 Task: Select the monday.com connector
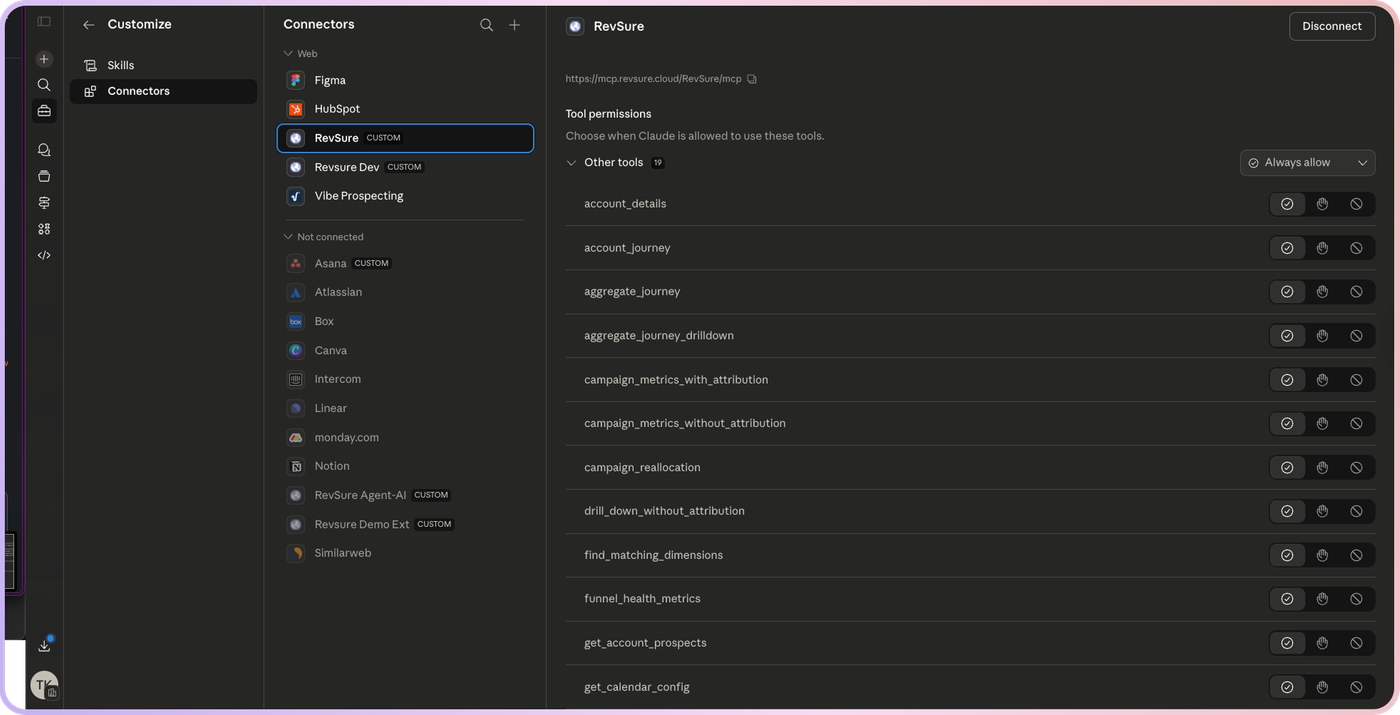[x=405, y=437]
